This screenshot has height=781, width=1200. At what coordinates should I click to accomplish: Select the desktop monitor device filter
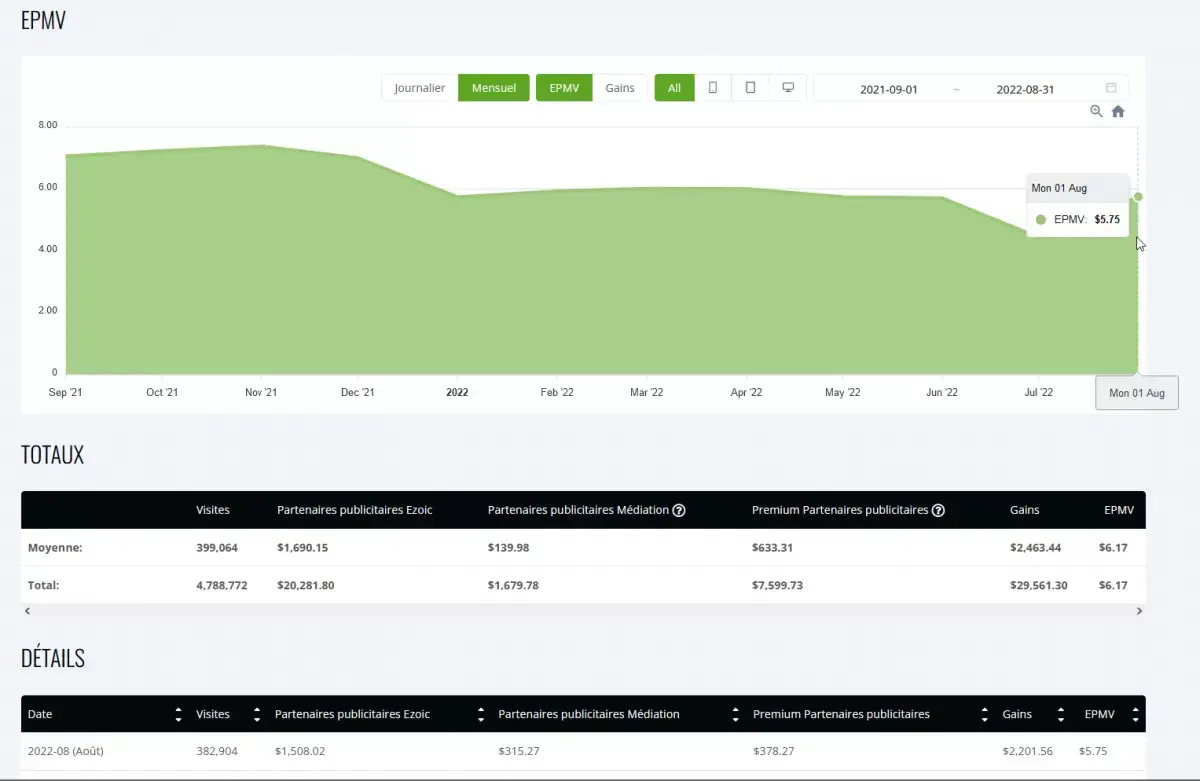click(788, 88)
